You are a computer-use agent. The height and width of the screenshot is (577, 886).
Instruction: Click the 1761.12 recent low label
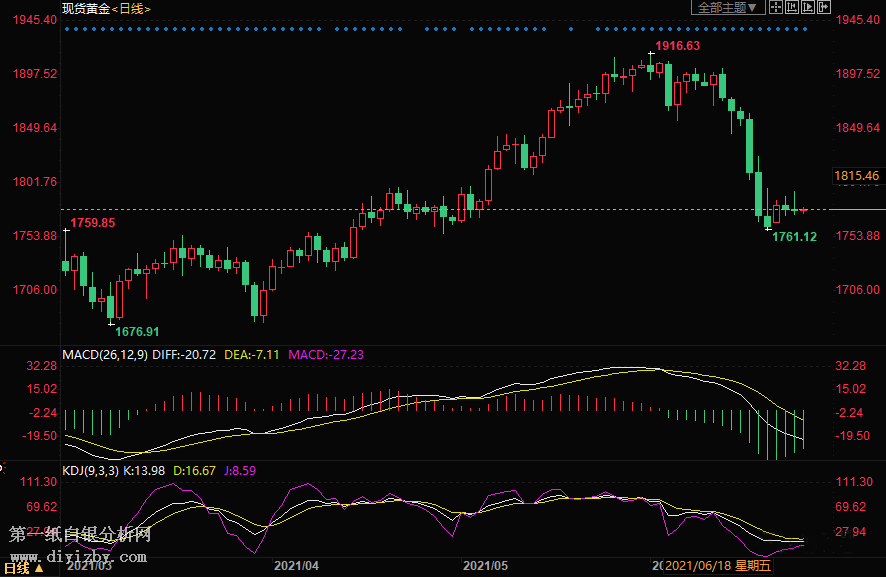click(x=794, y=237)
